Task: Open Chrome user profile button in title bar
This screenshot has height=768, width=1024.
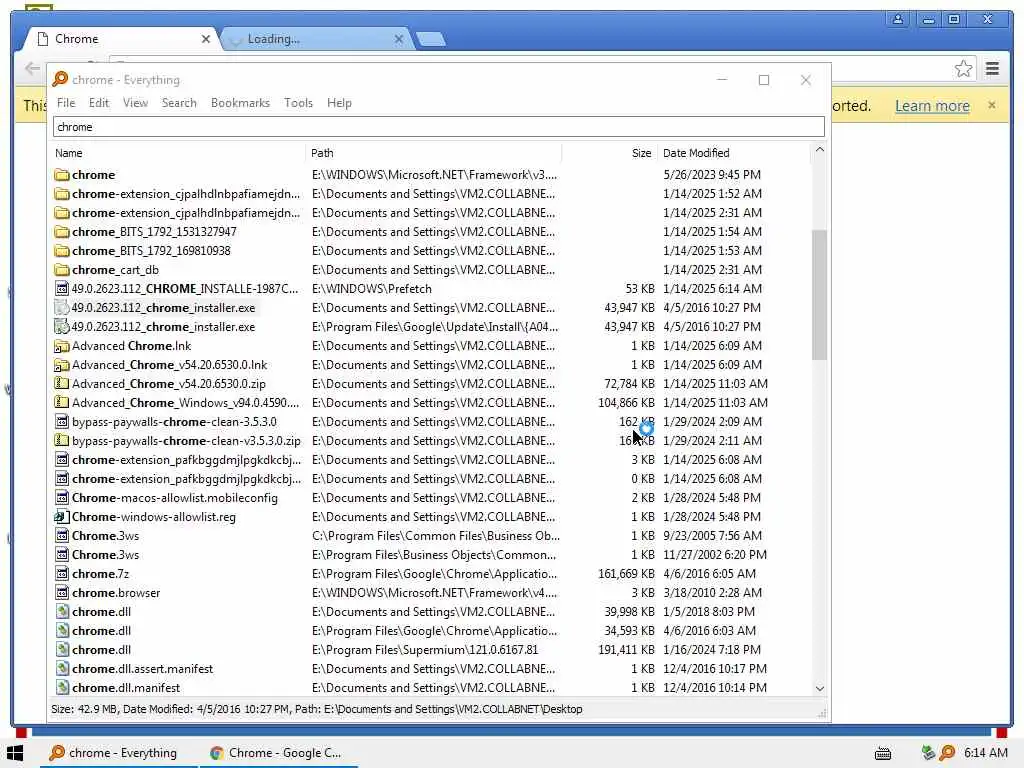Action: click(x=898, y=19)
